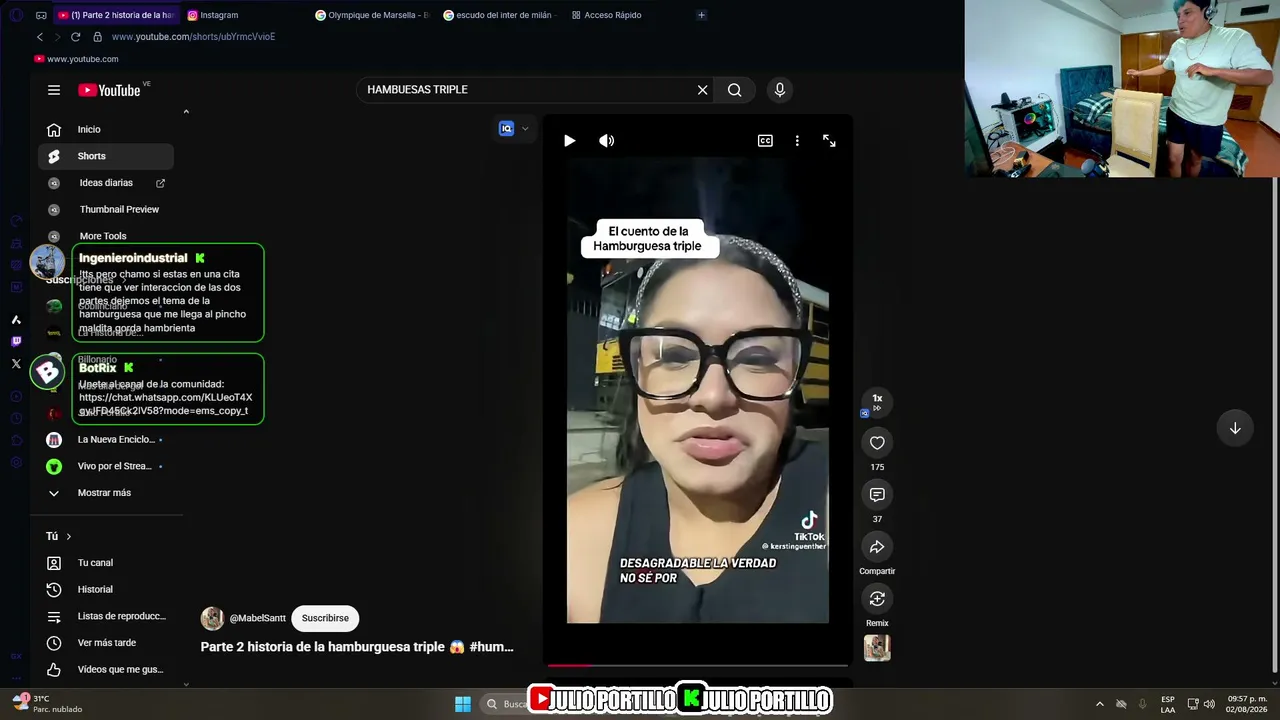Open the La Nueva Enciclo... subscription
The width and height of the screenshot is (1280, 720).
coord(106,440)
